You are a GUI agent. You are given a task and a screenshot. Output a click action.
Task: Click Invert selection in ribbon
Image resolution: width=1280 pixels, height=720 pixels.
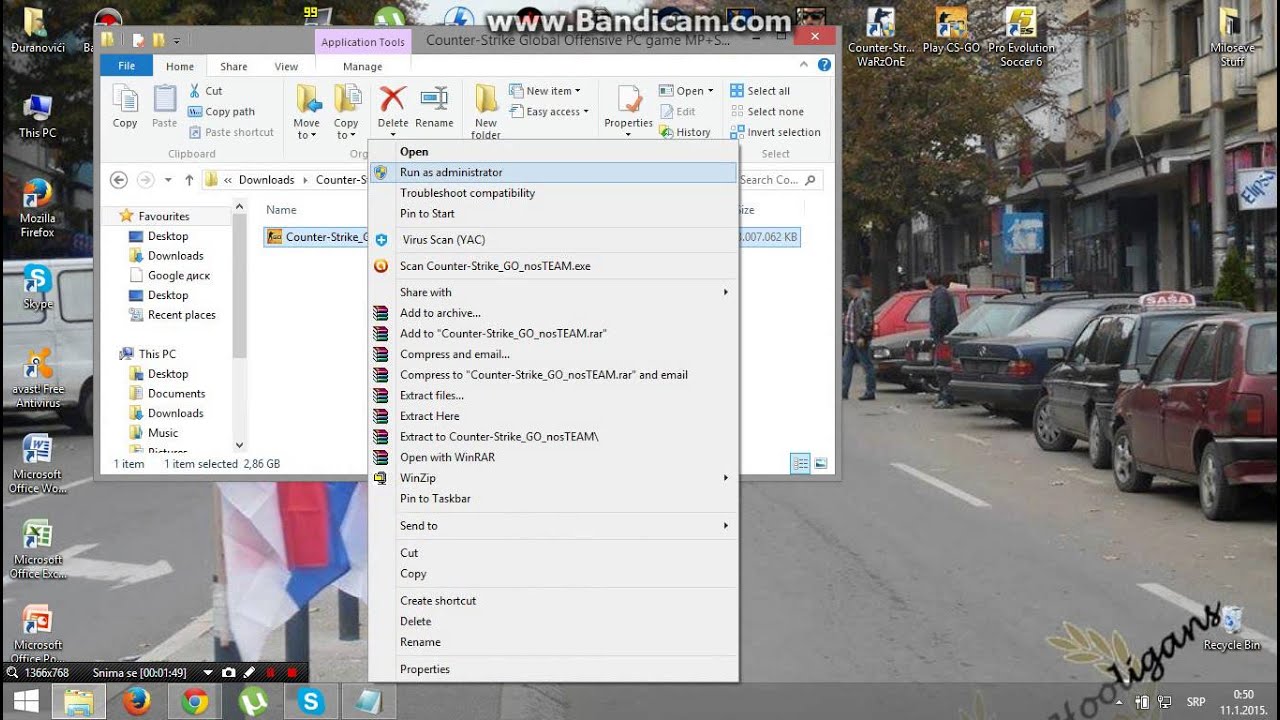tap(775, 132)
